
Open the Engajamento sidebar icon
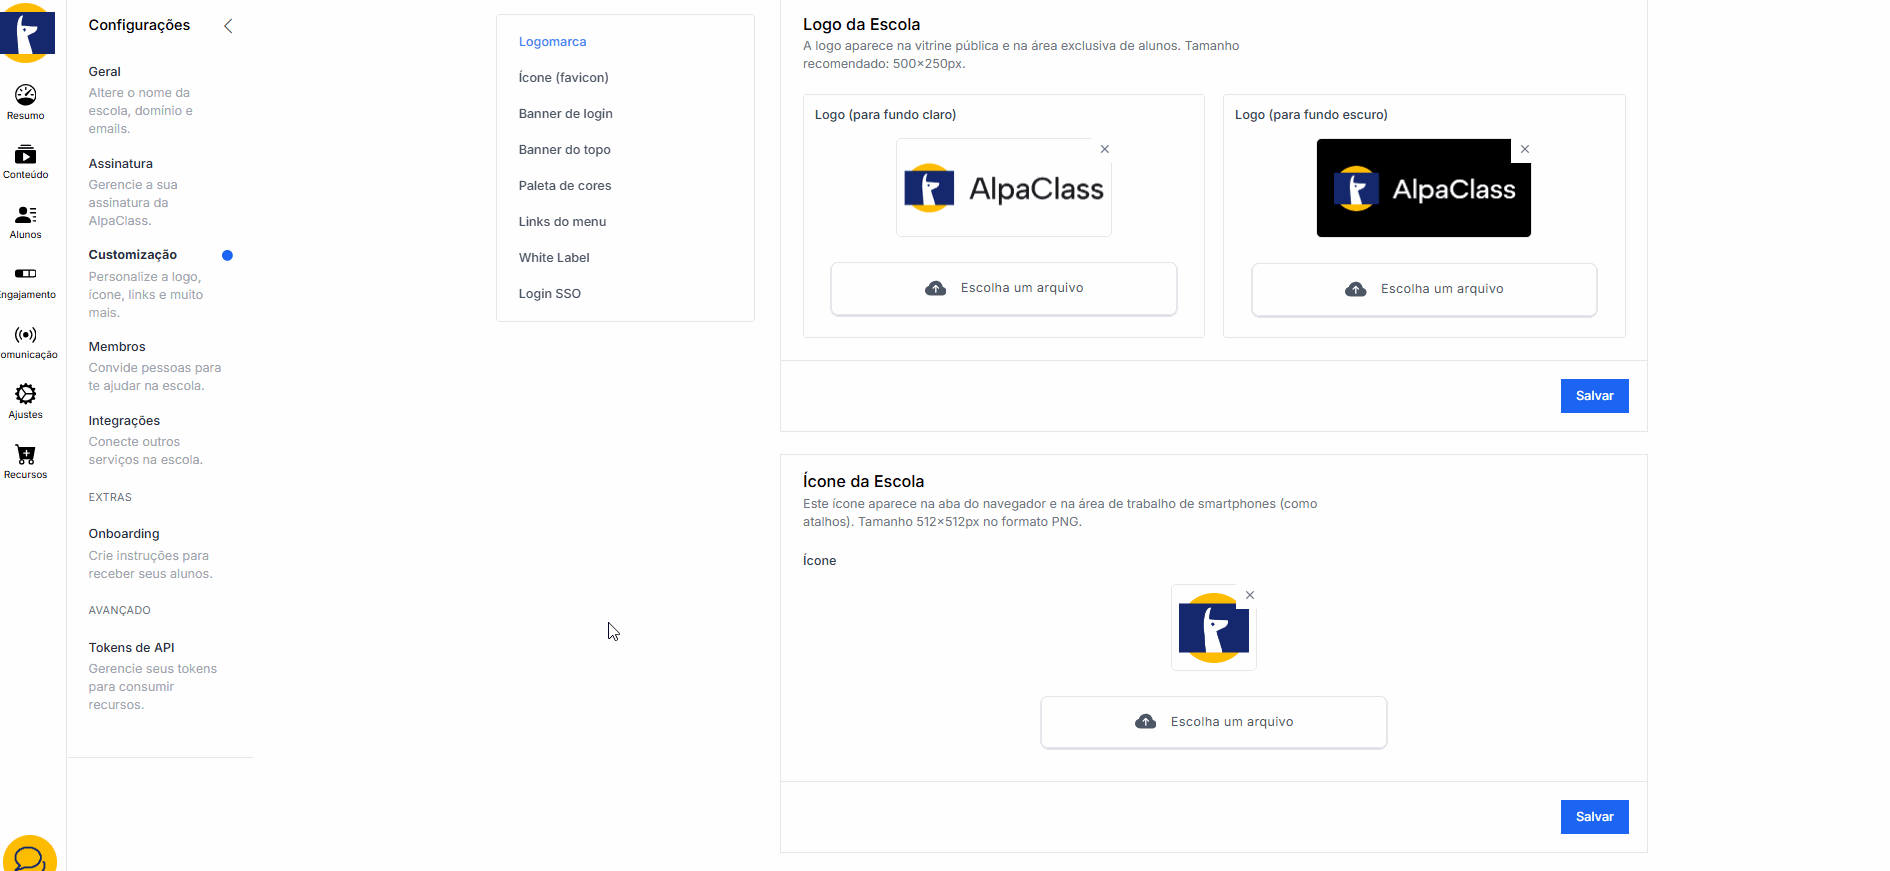click(x=26, y=275)
